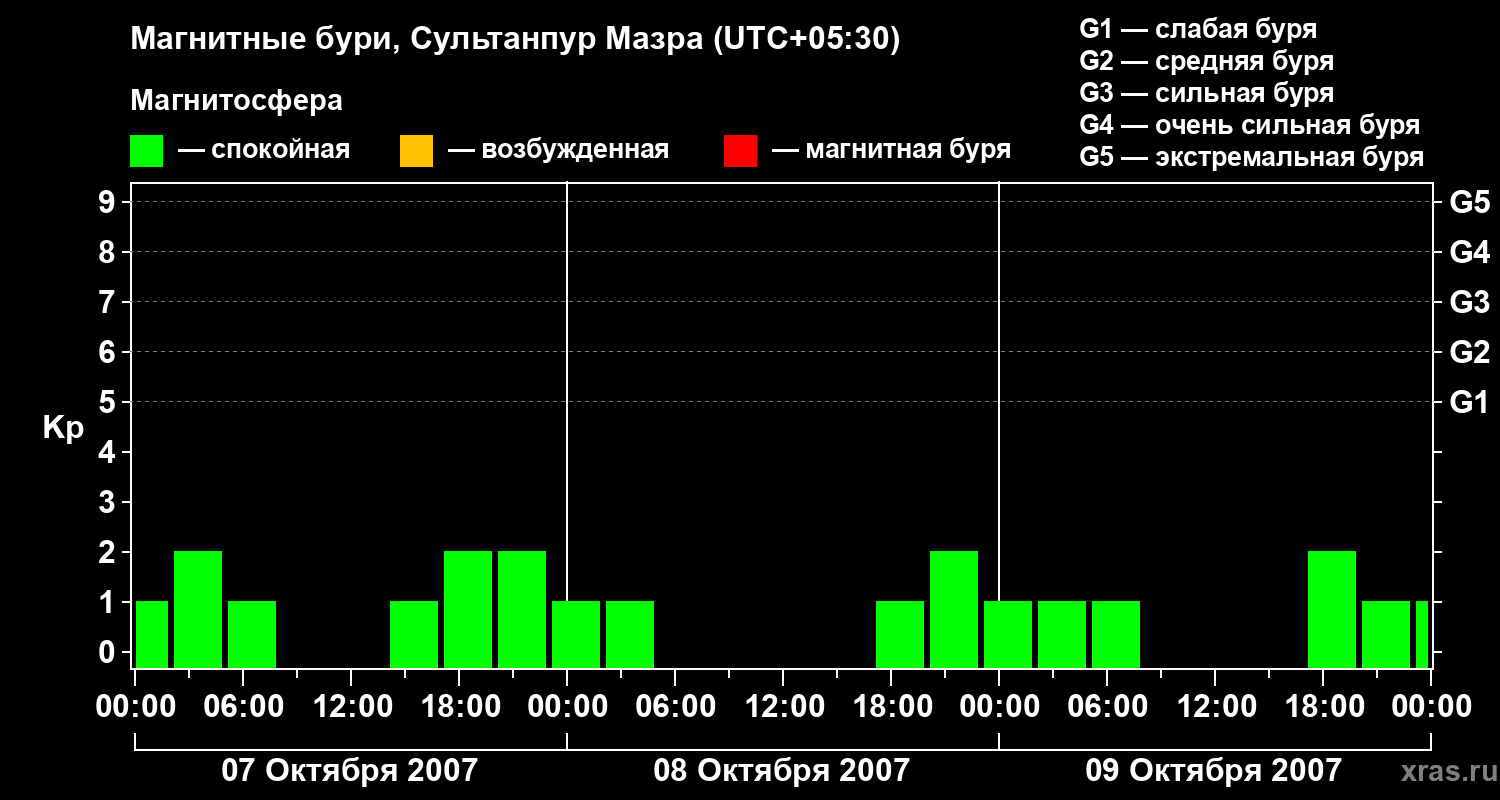Viewport: 1500px width, 800px height.
Task: Click "G5 — экстремальная буря" description
Action: [1252, 158]
